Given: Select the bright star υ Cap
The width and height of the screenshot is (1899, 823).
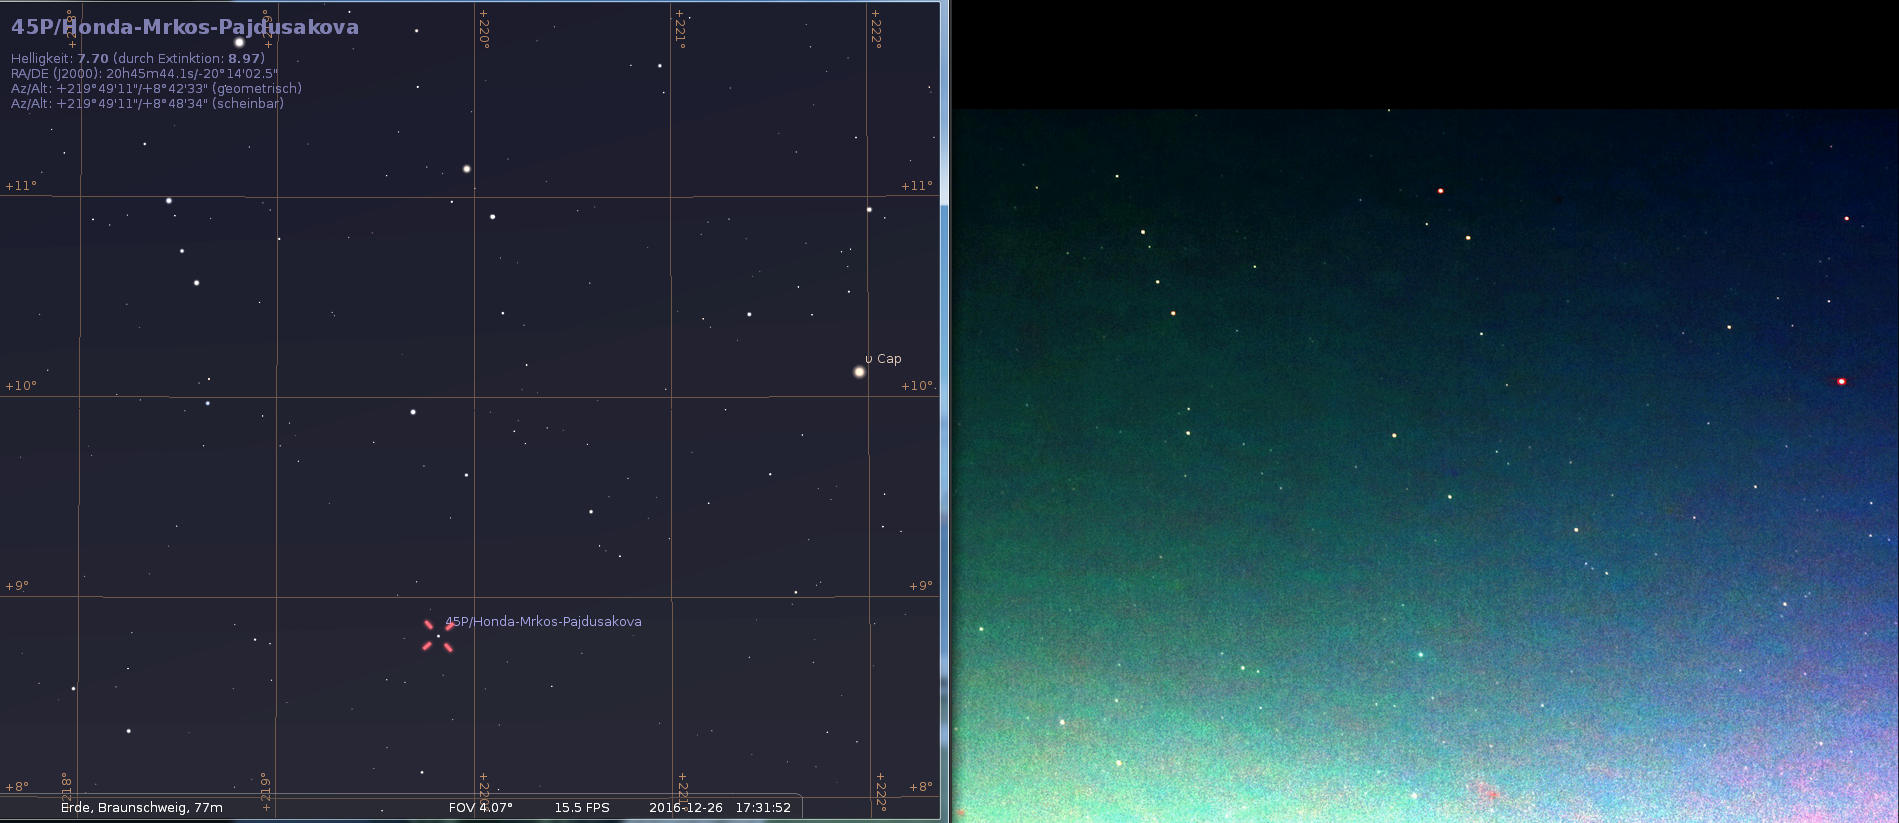Looking at the screenshot, I should click(x=859, y=372).
